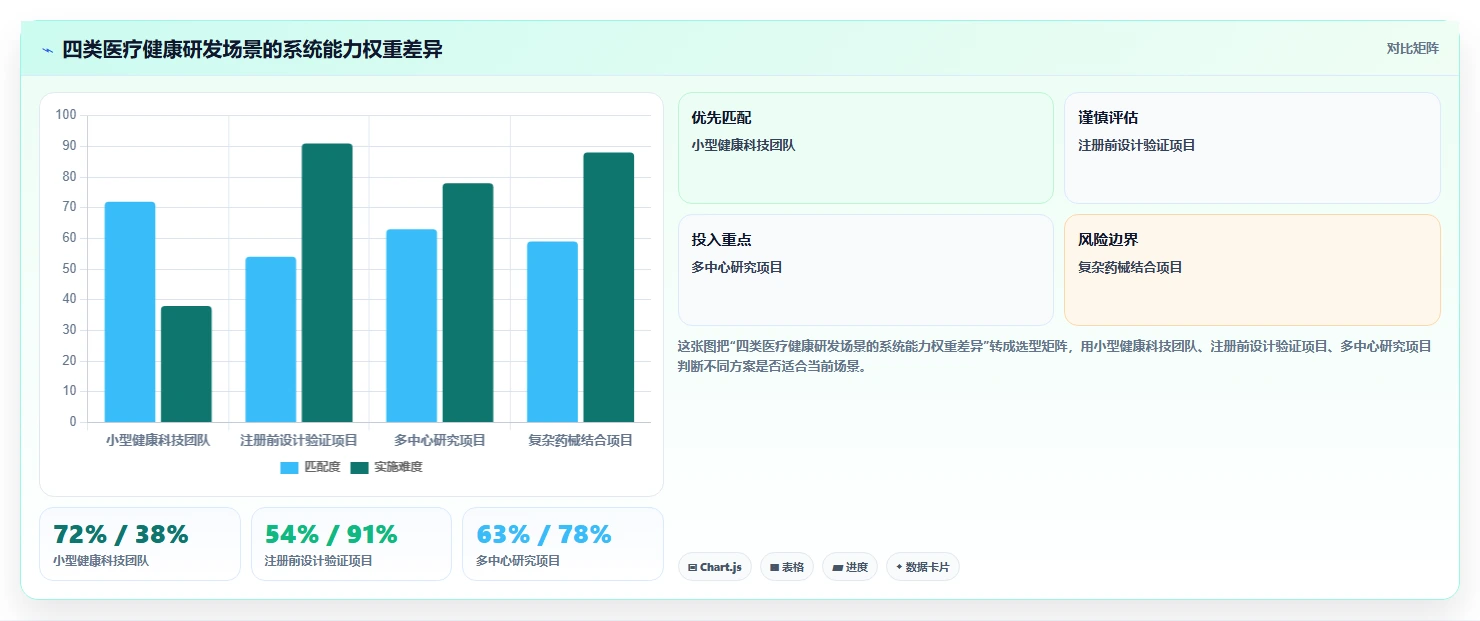The width and height of the screenshot is (1480, 621).
Task: Click 小型健康科技团队 text in 优先匹配 card
Action: [x=743, y=145]
